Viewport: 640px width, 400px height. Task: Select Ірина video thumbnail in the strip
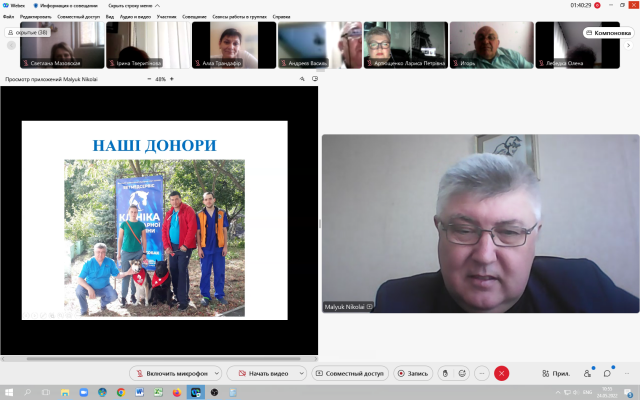[148, 45]
